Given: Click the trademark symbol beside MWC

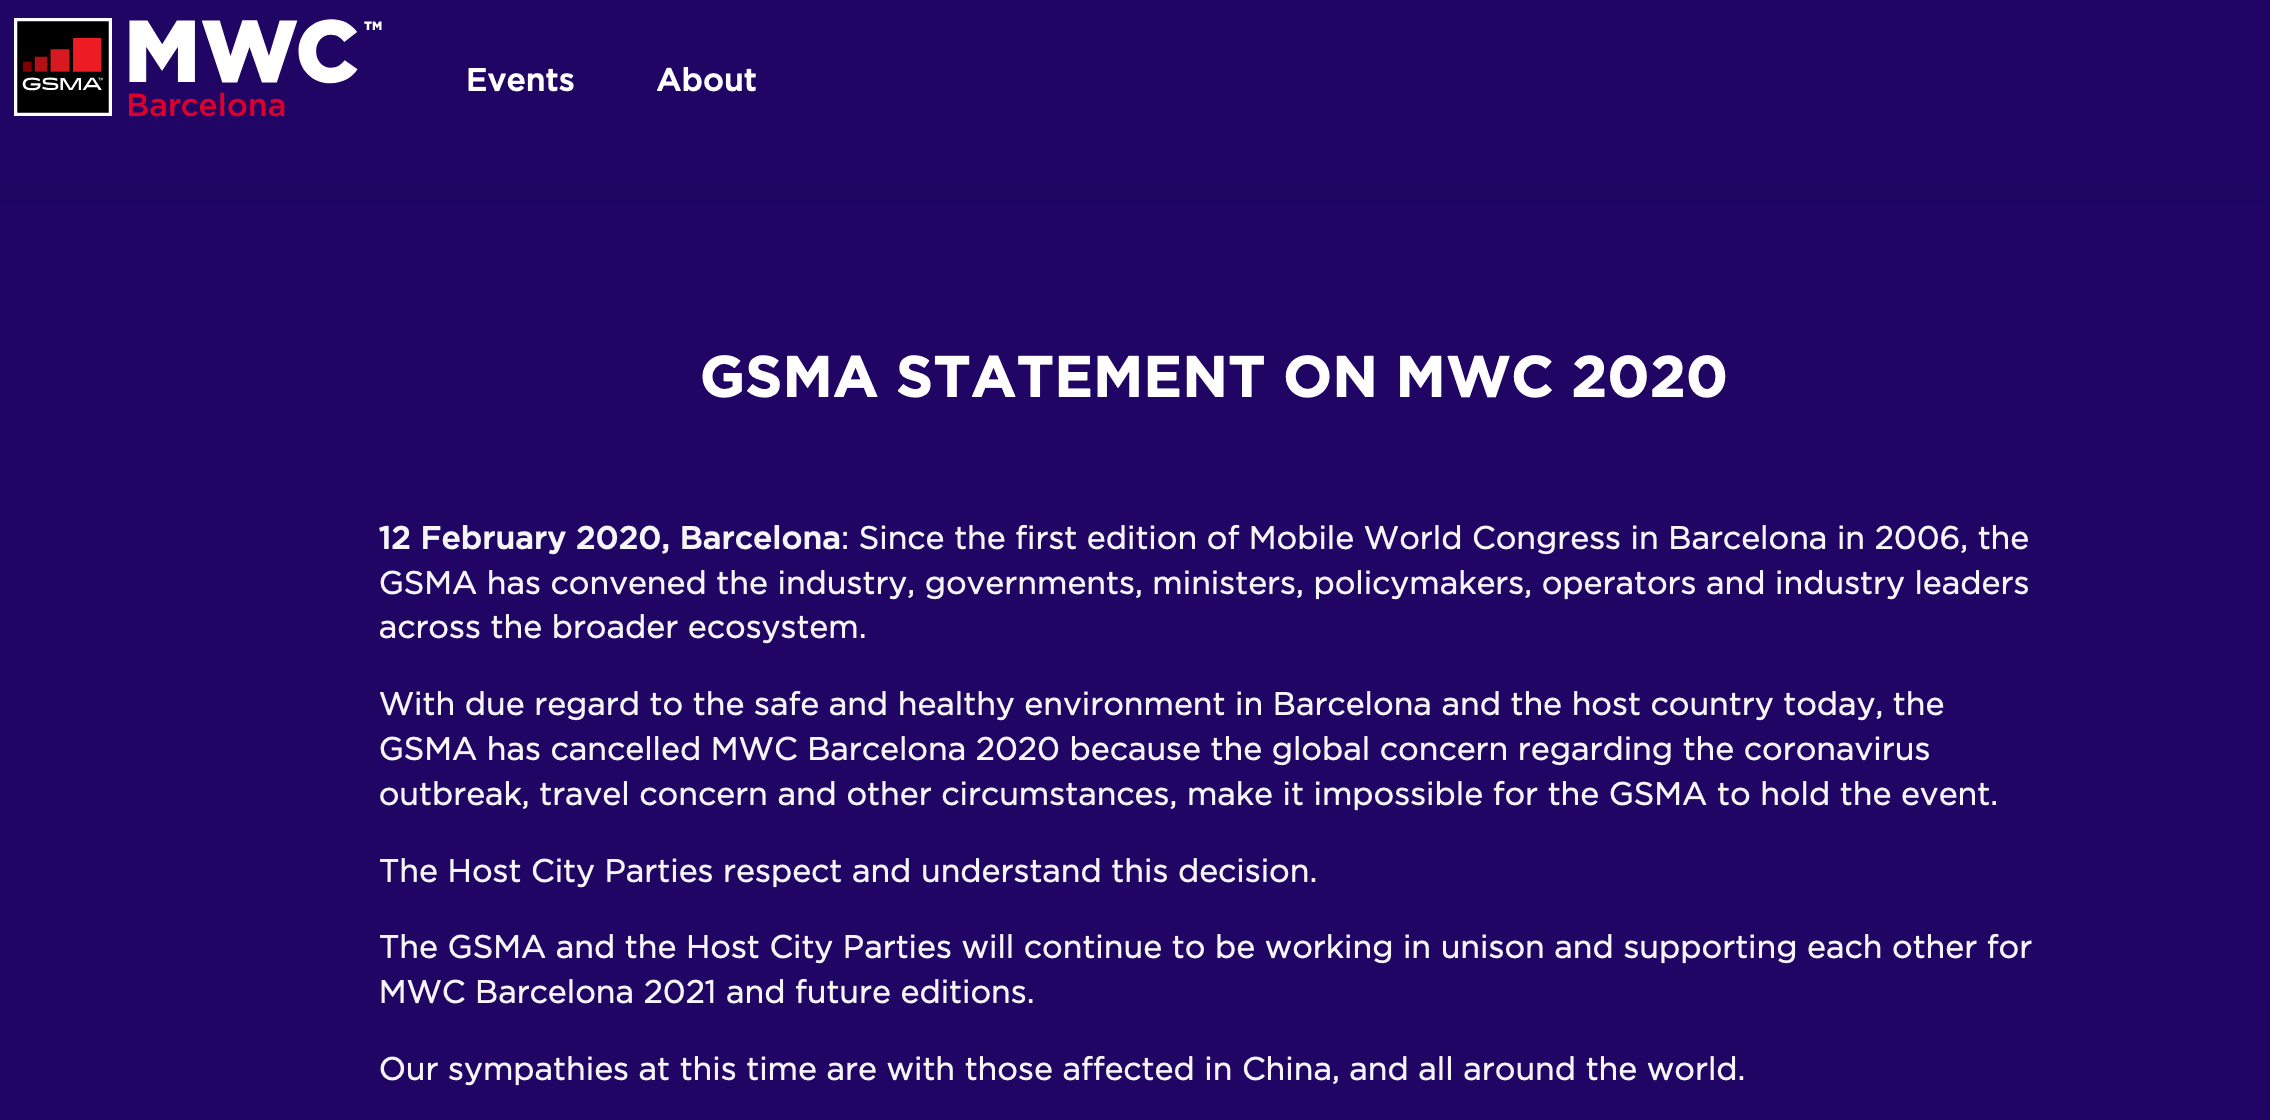Looking at the screenshot, I should coord(373,26).
